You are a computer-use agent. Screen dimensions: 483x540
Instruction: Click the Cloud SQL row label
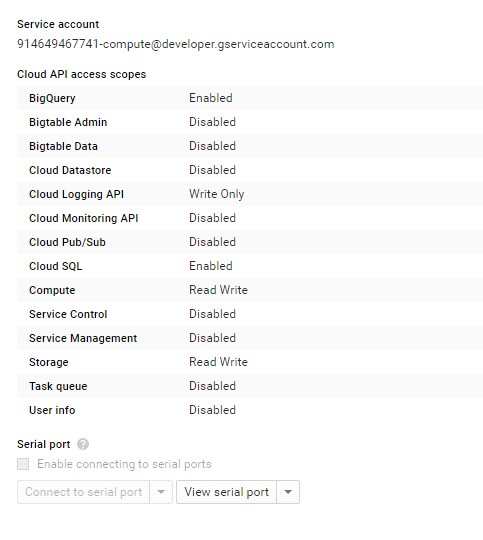(56, 266)
